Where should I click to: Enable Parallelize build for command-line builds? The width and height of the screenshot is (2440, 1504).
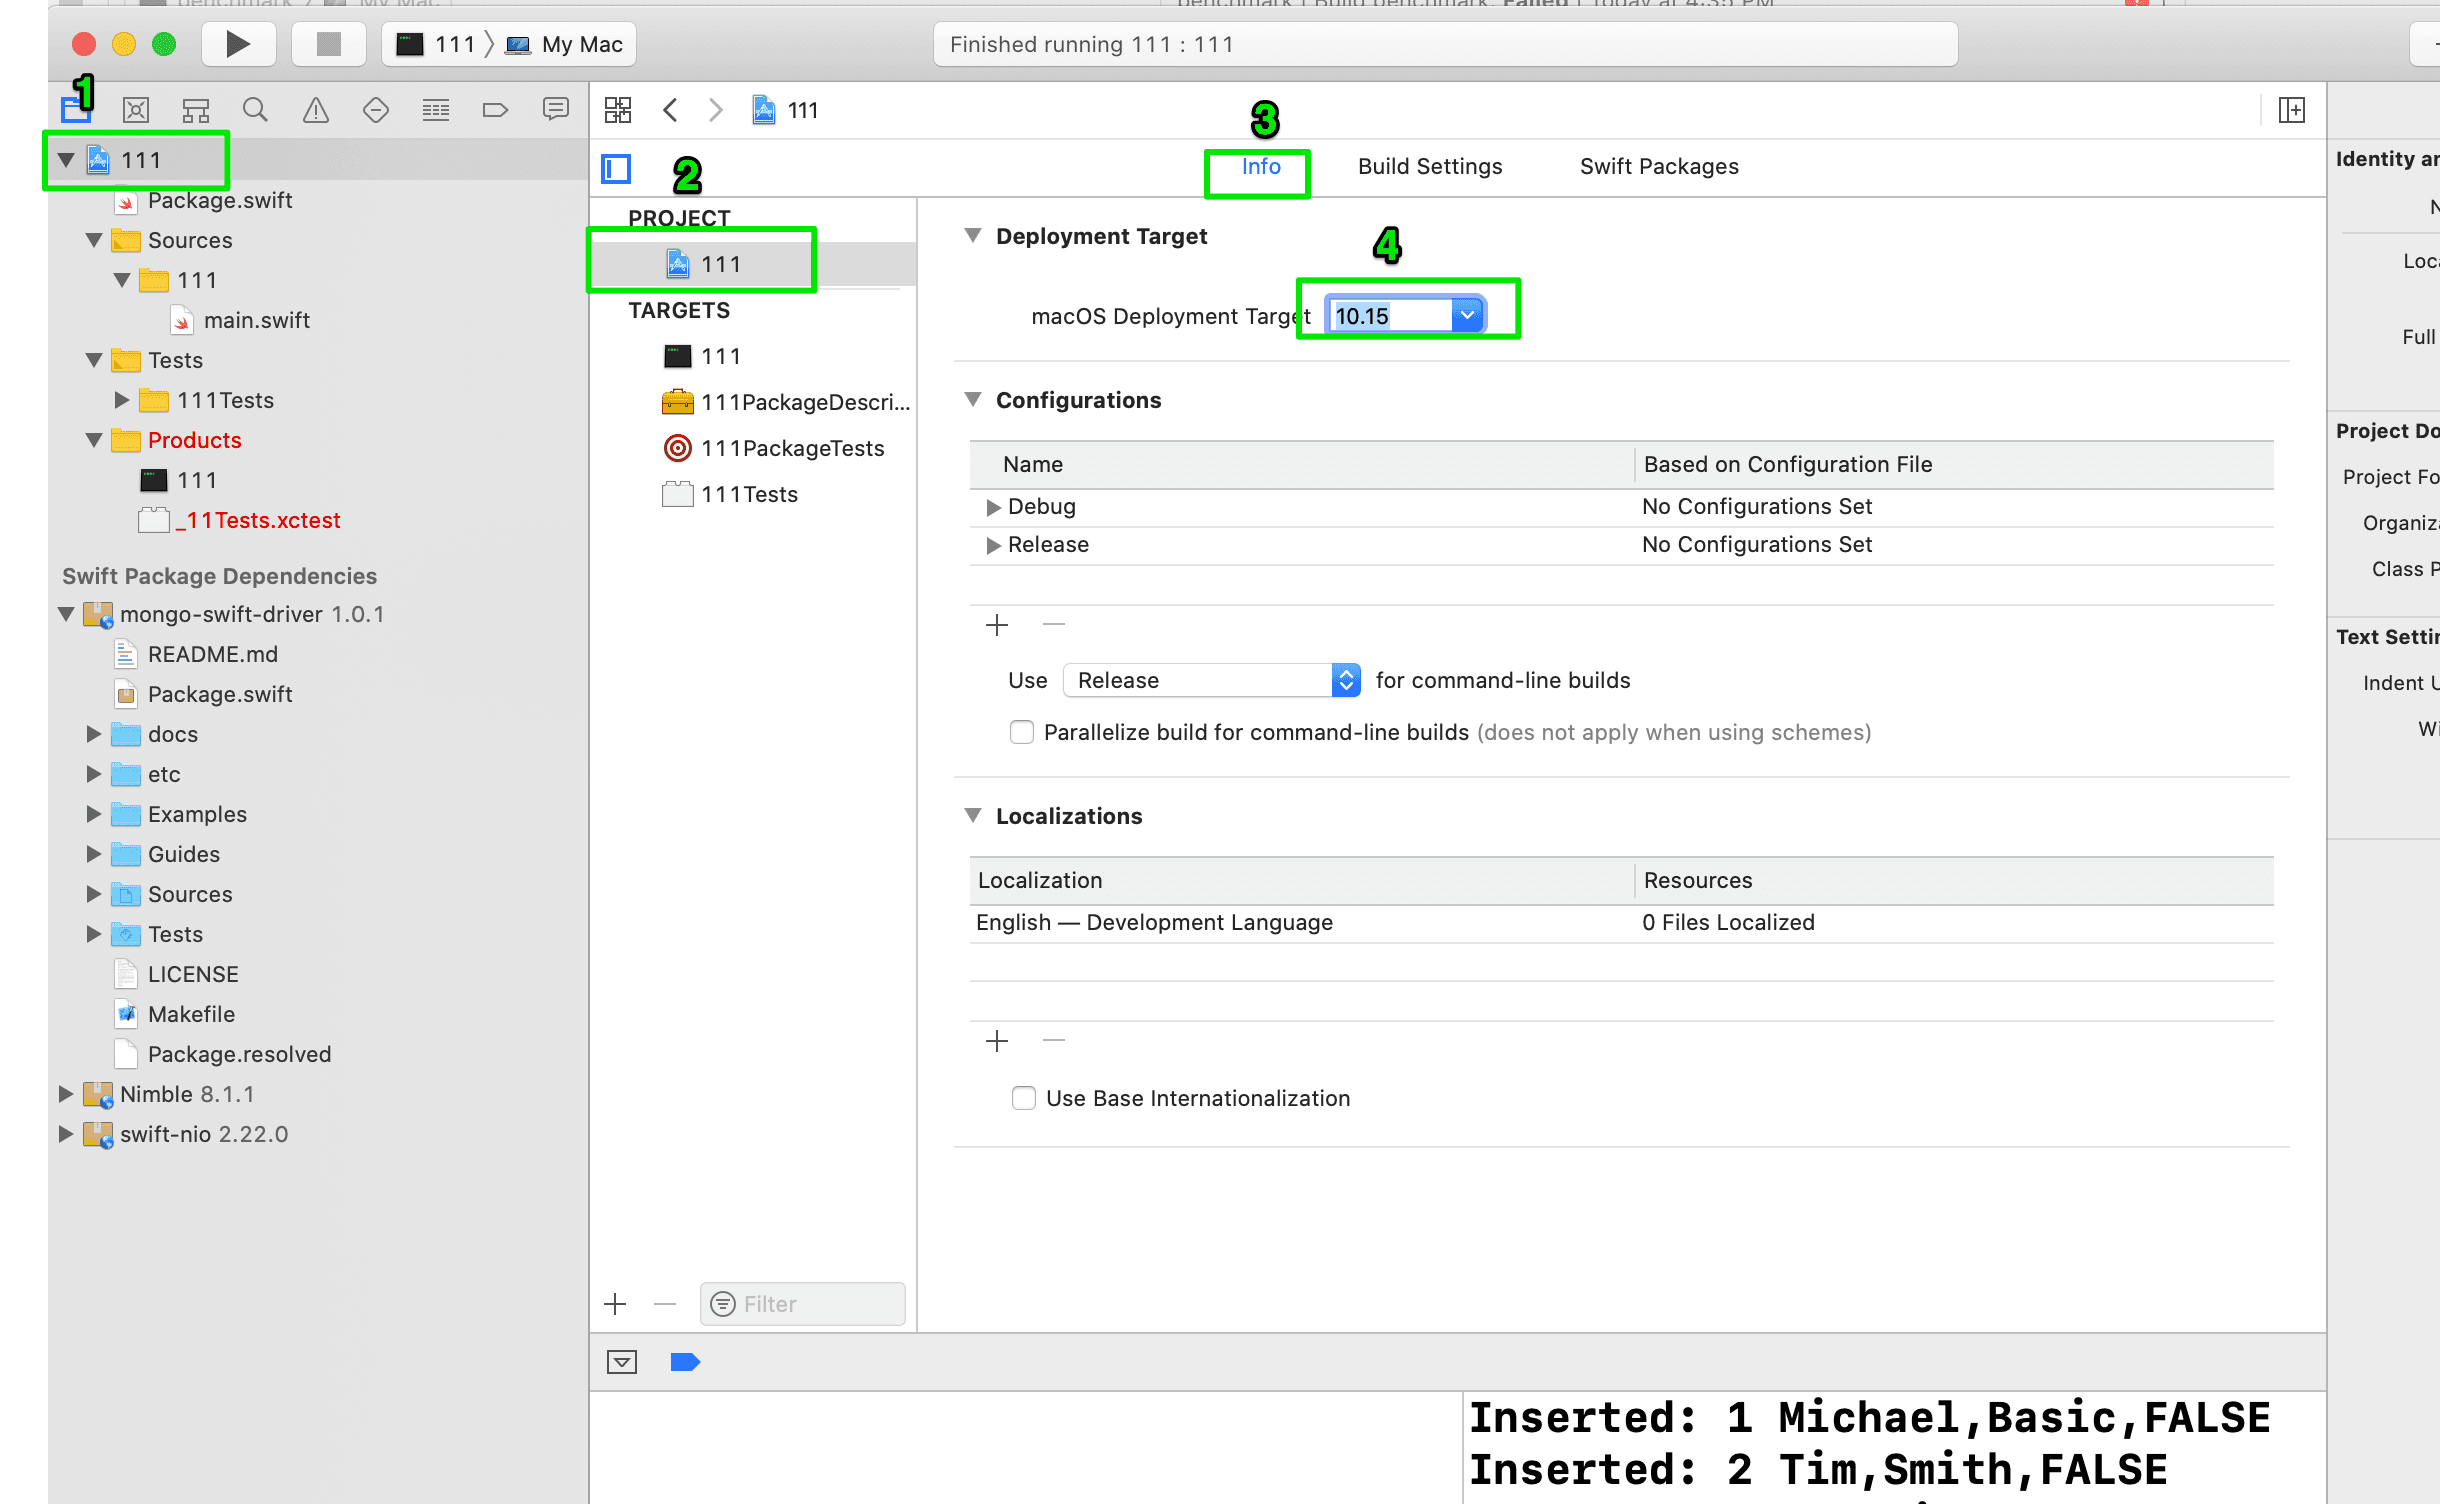1021,732
